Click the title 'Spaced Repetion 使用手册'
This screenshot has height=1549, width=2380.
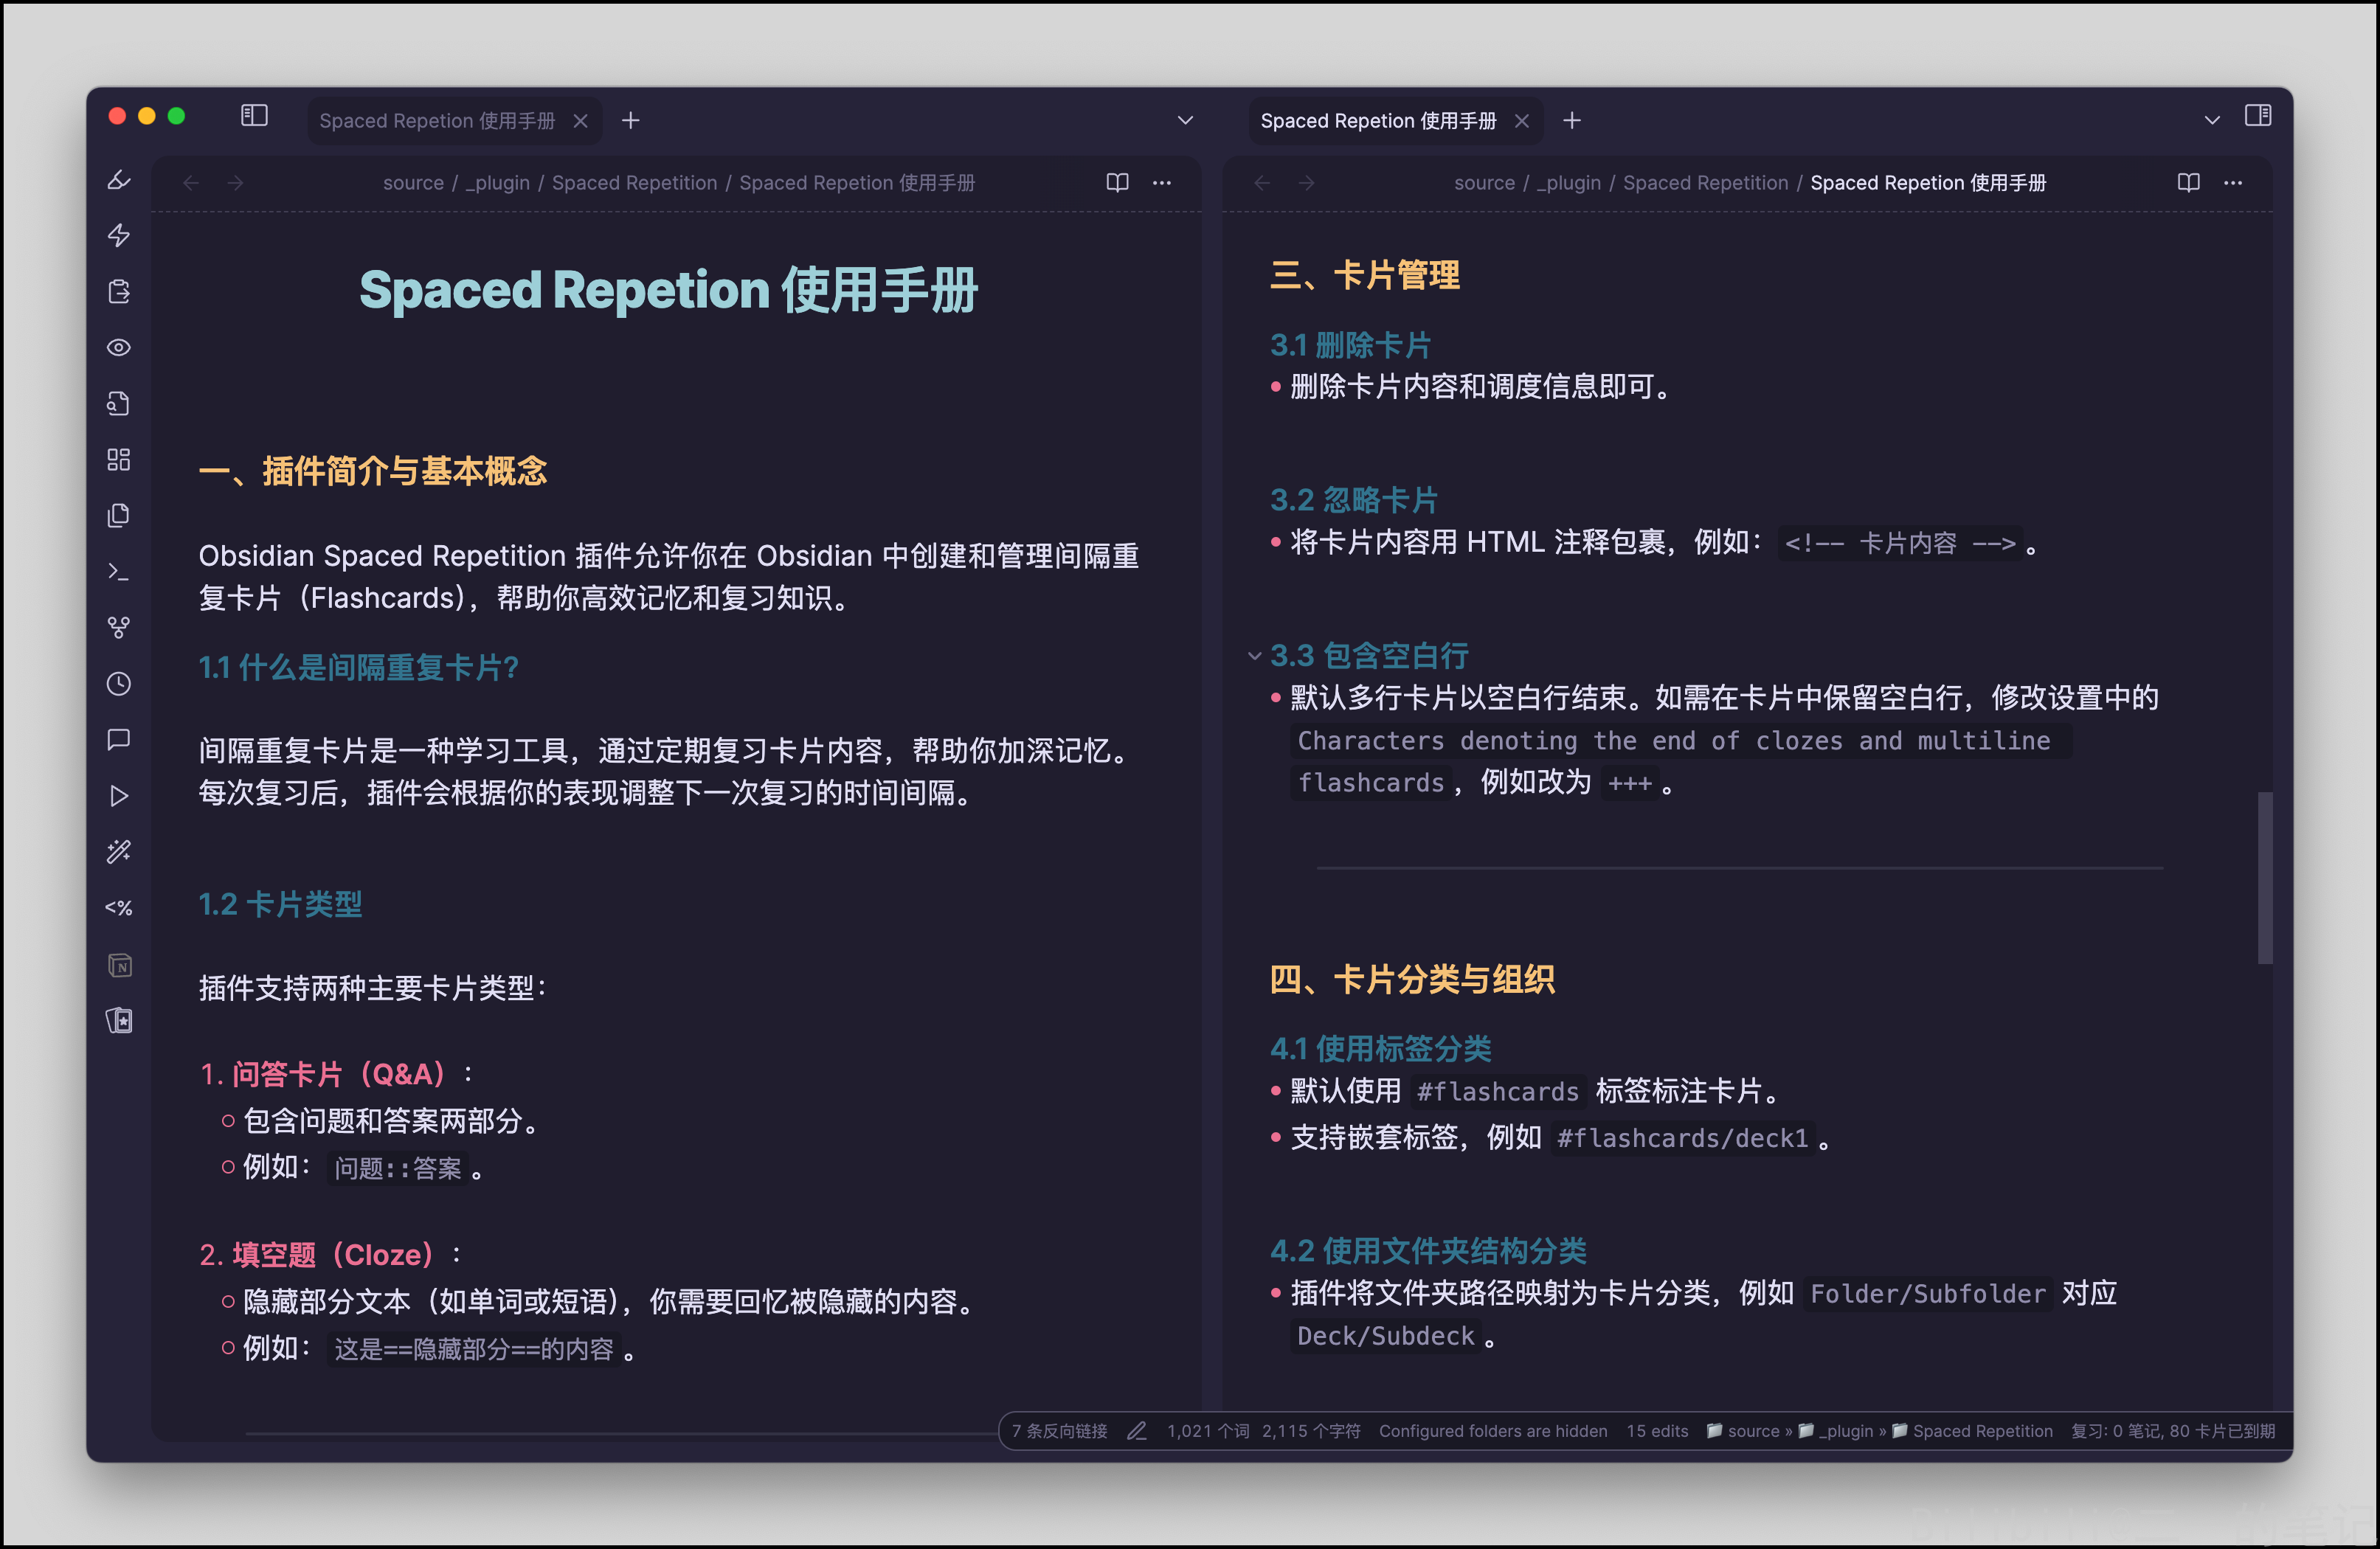click(668, 290)
